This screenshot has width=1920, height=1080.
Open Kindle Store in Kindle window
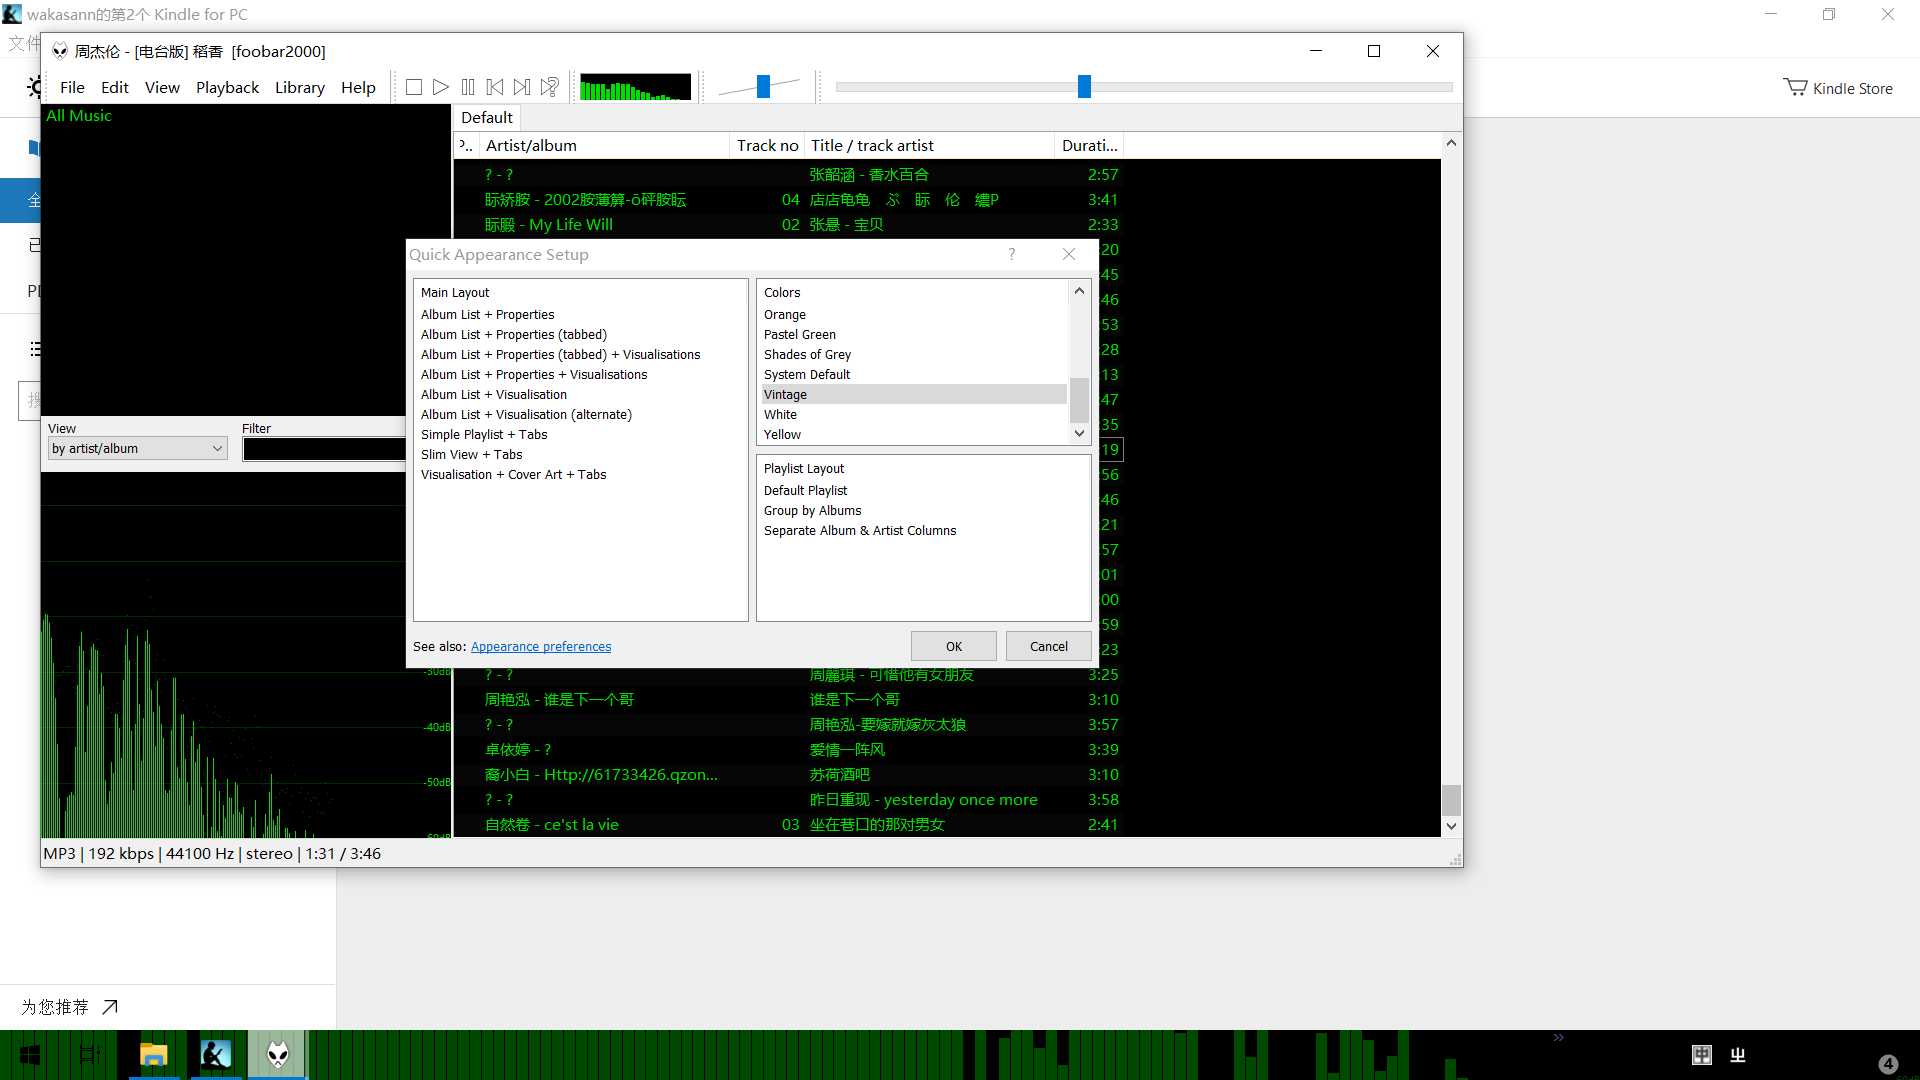1838,88
